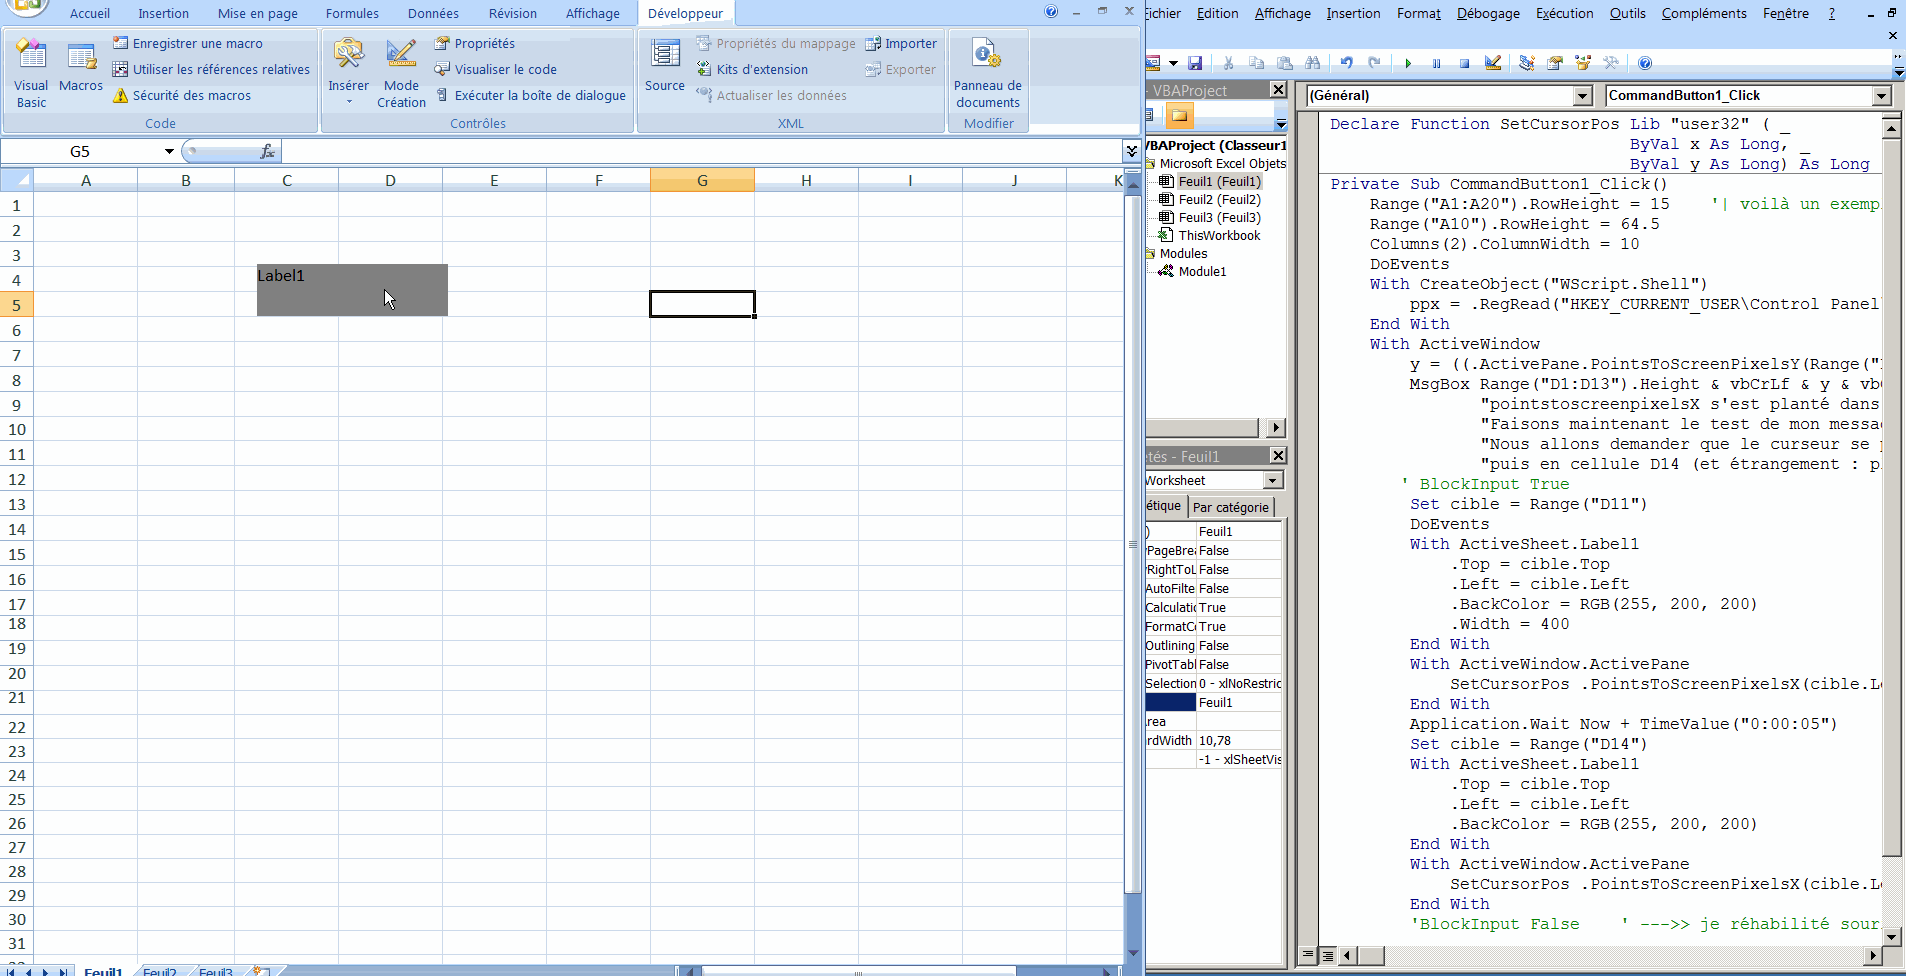Viewport: 1906px width, 976px height.
Task: Close the Properties - Feuil1 pane
Action: (1278, 456)
